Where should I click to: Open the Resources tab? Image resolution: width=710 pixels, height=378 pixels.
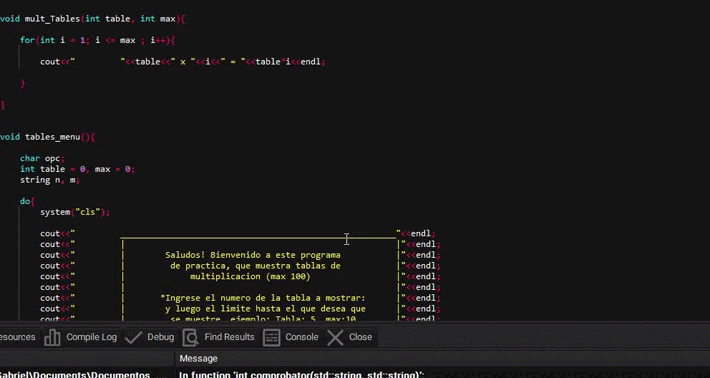(17, 337)
